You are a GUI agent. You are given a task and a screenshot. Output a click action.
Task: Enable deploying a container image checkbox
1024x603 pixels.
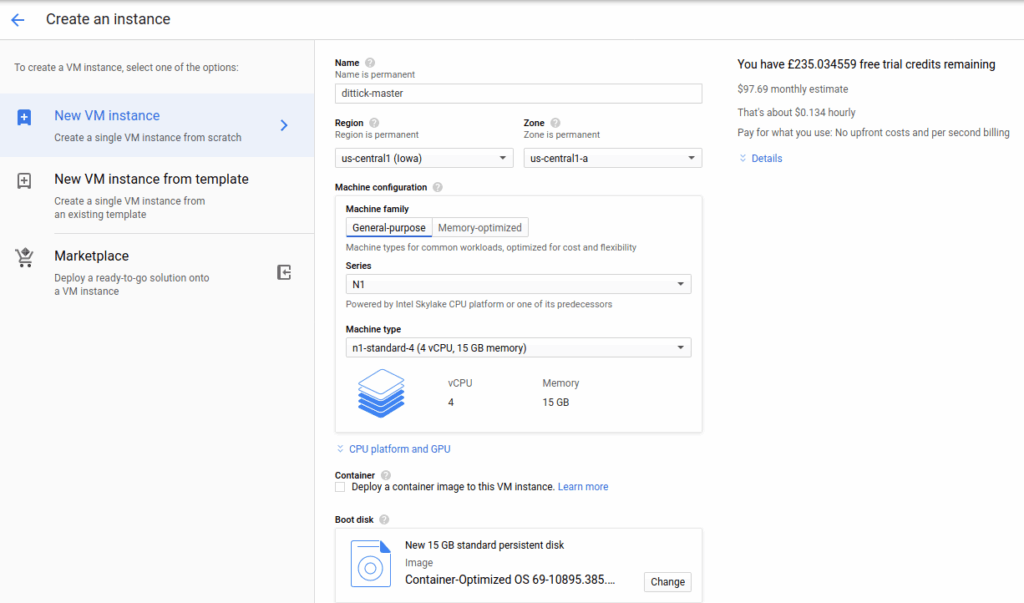[340, 487]
